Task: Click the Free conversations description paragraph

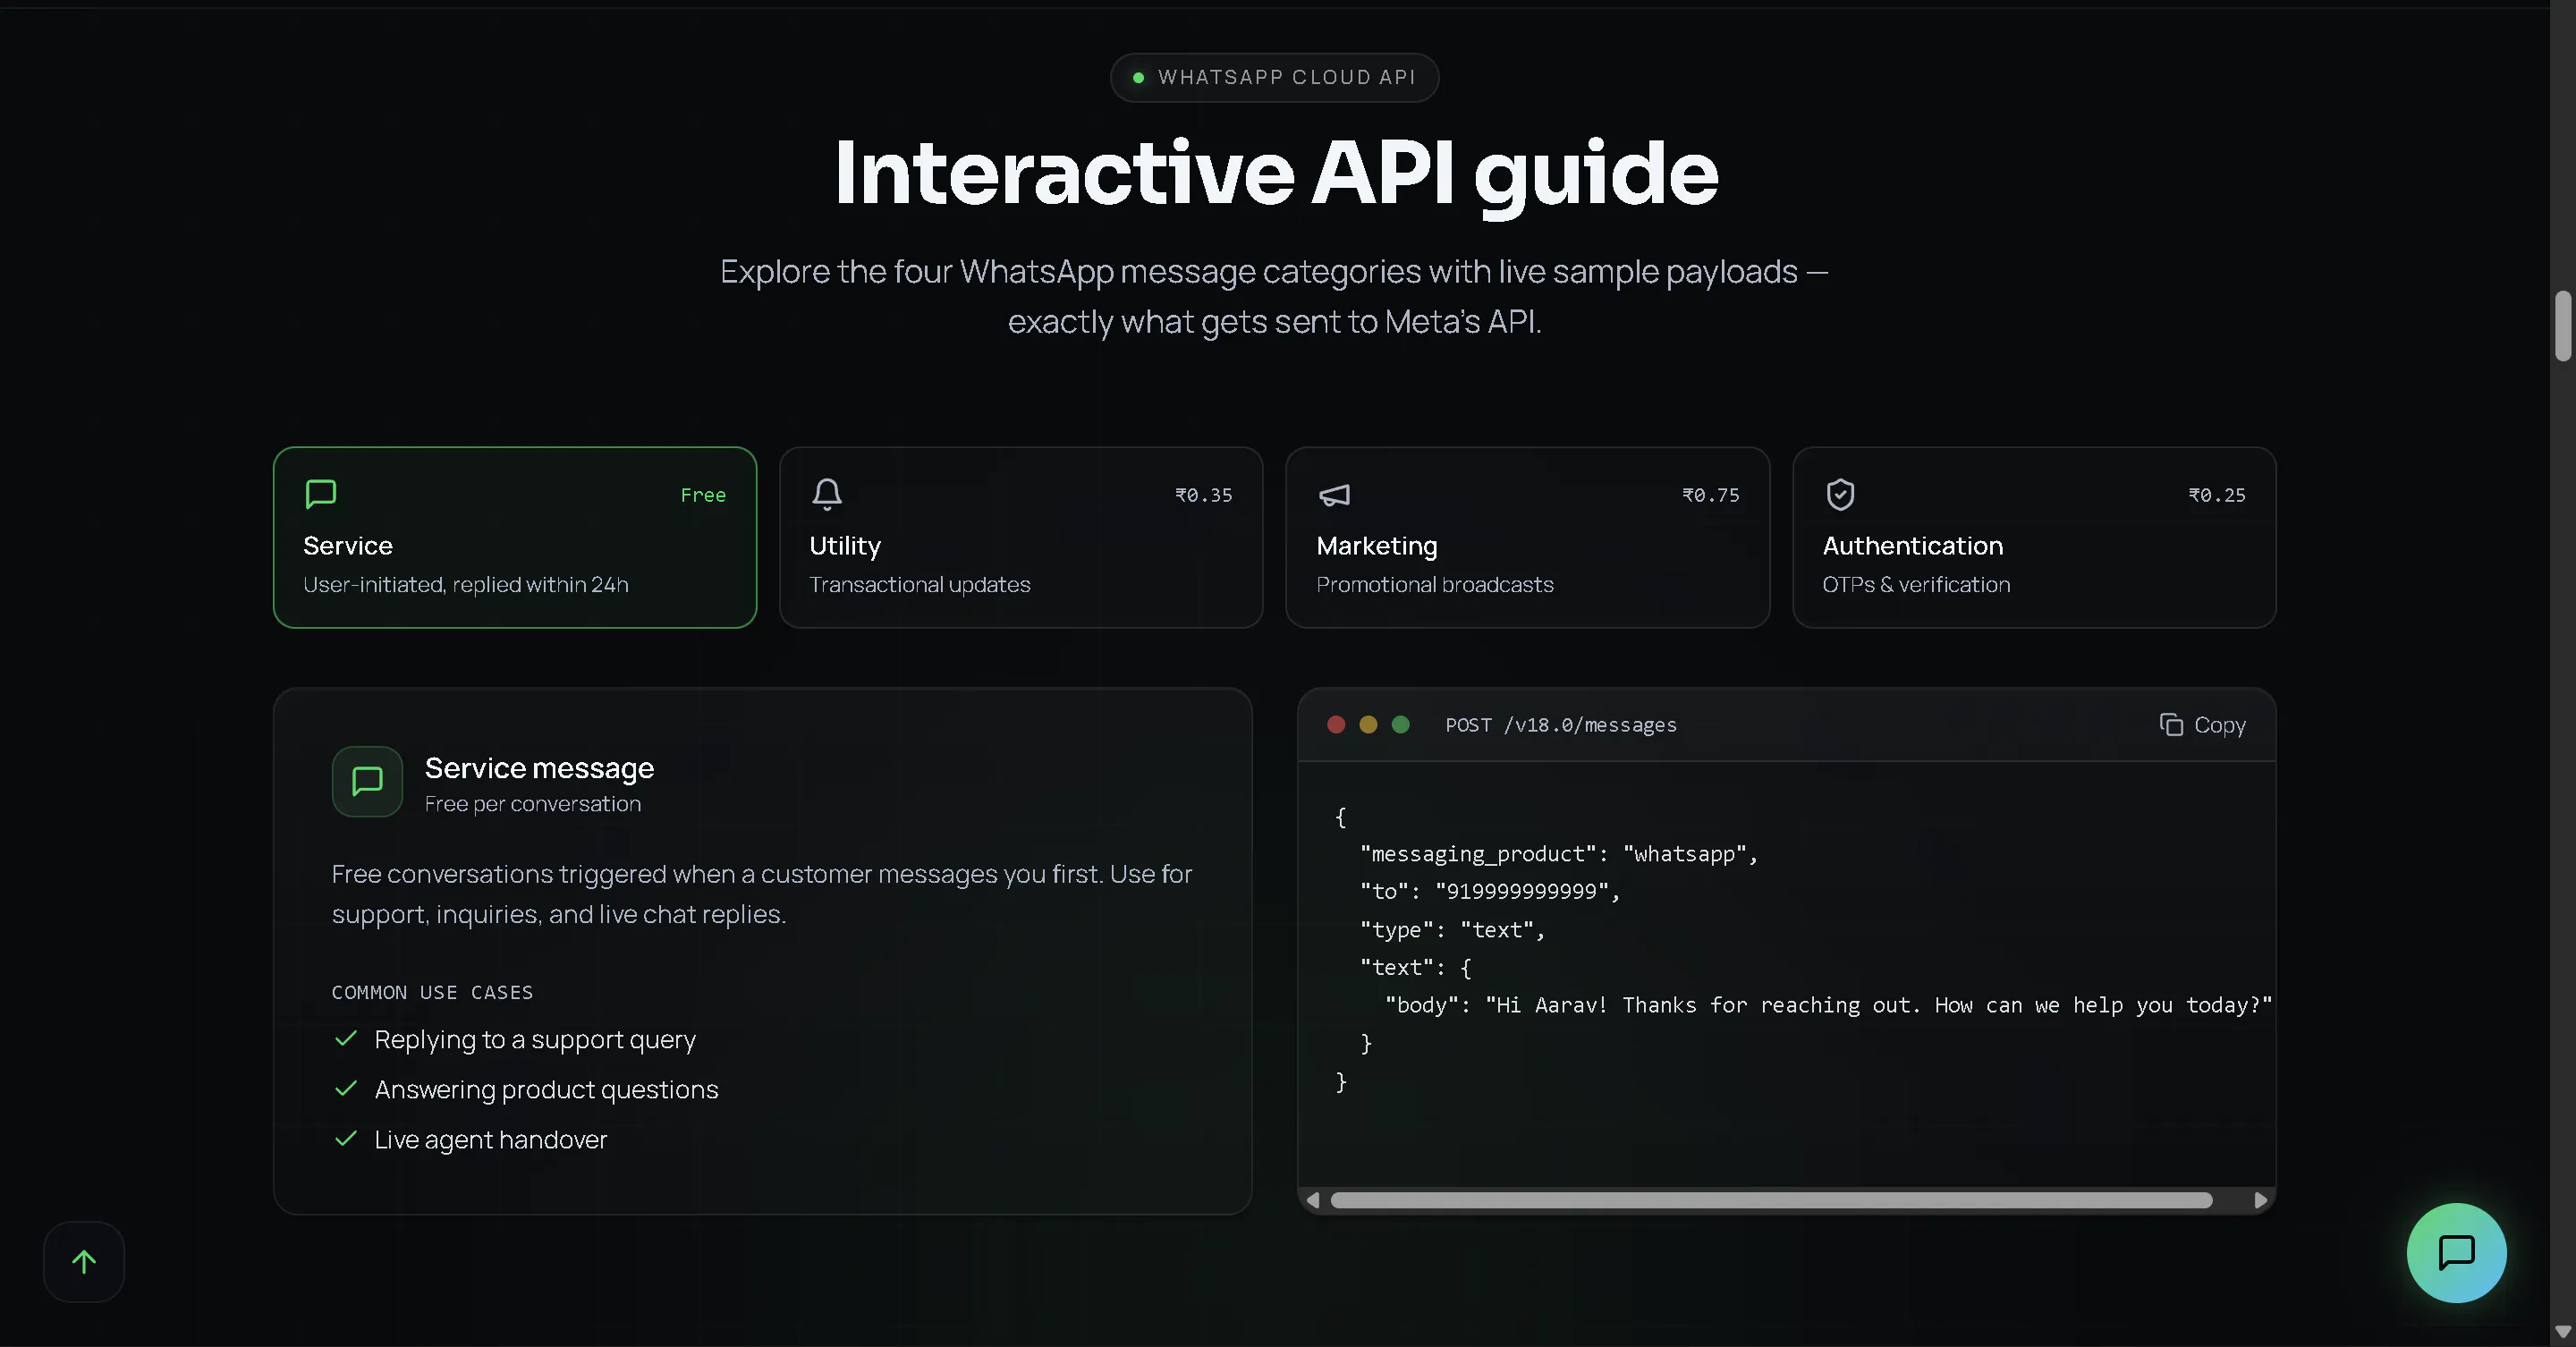Action: coord(761,894)
